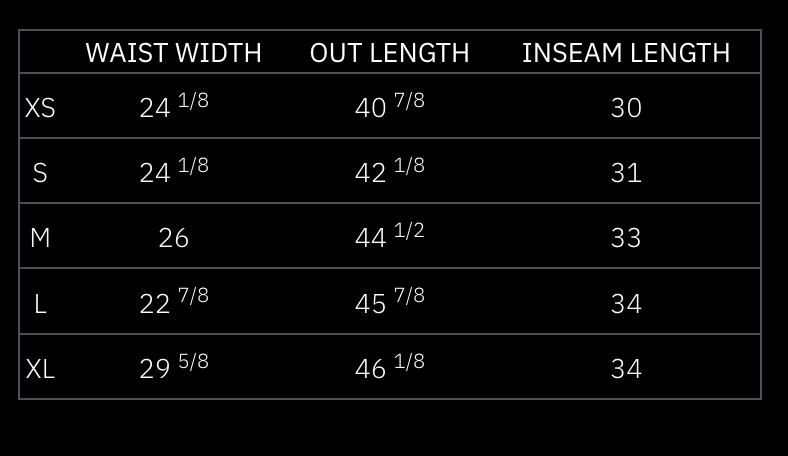Viewport: 788px width, 456px height.
Task: Click the WAIST WIDTH column header
Action: 173,53
